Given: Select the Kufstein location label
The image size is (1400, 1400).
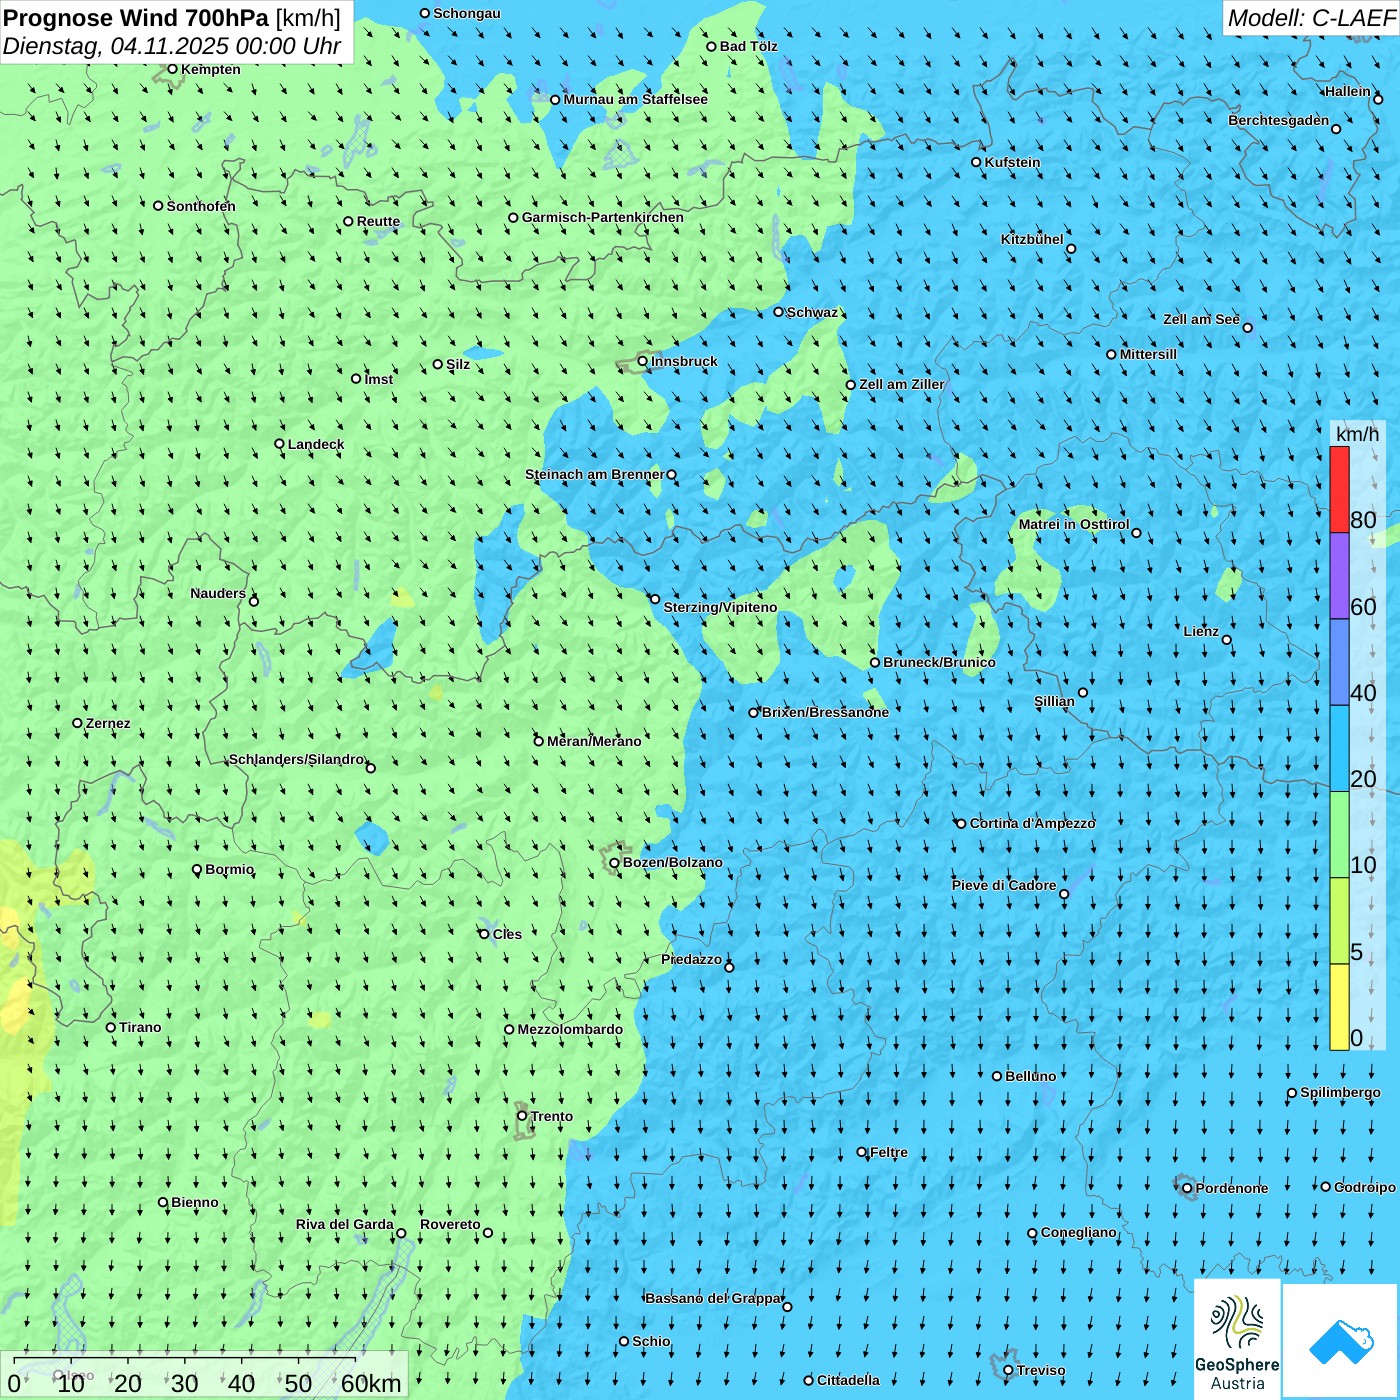Looking at the screenshot, I should click(x=1012, y=162).
